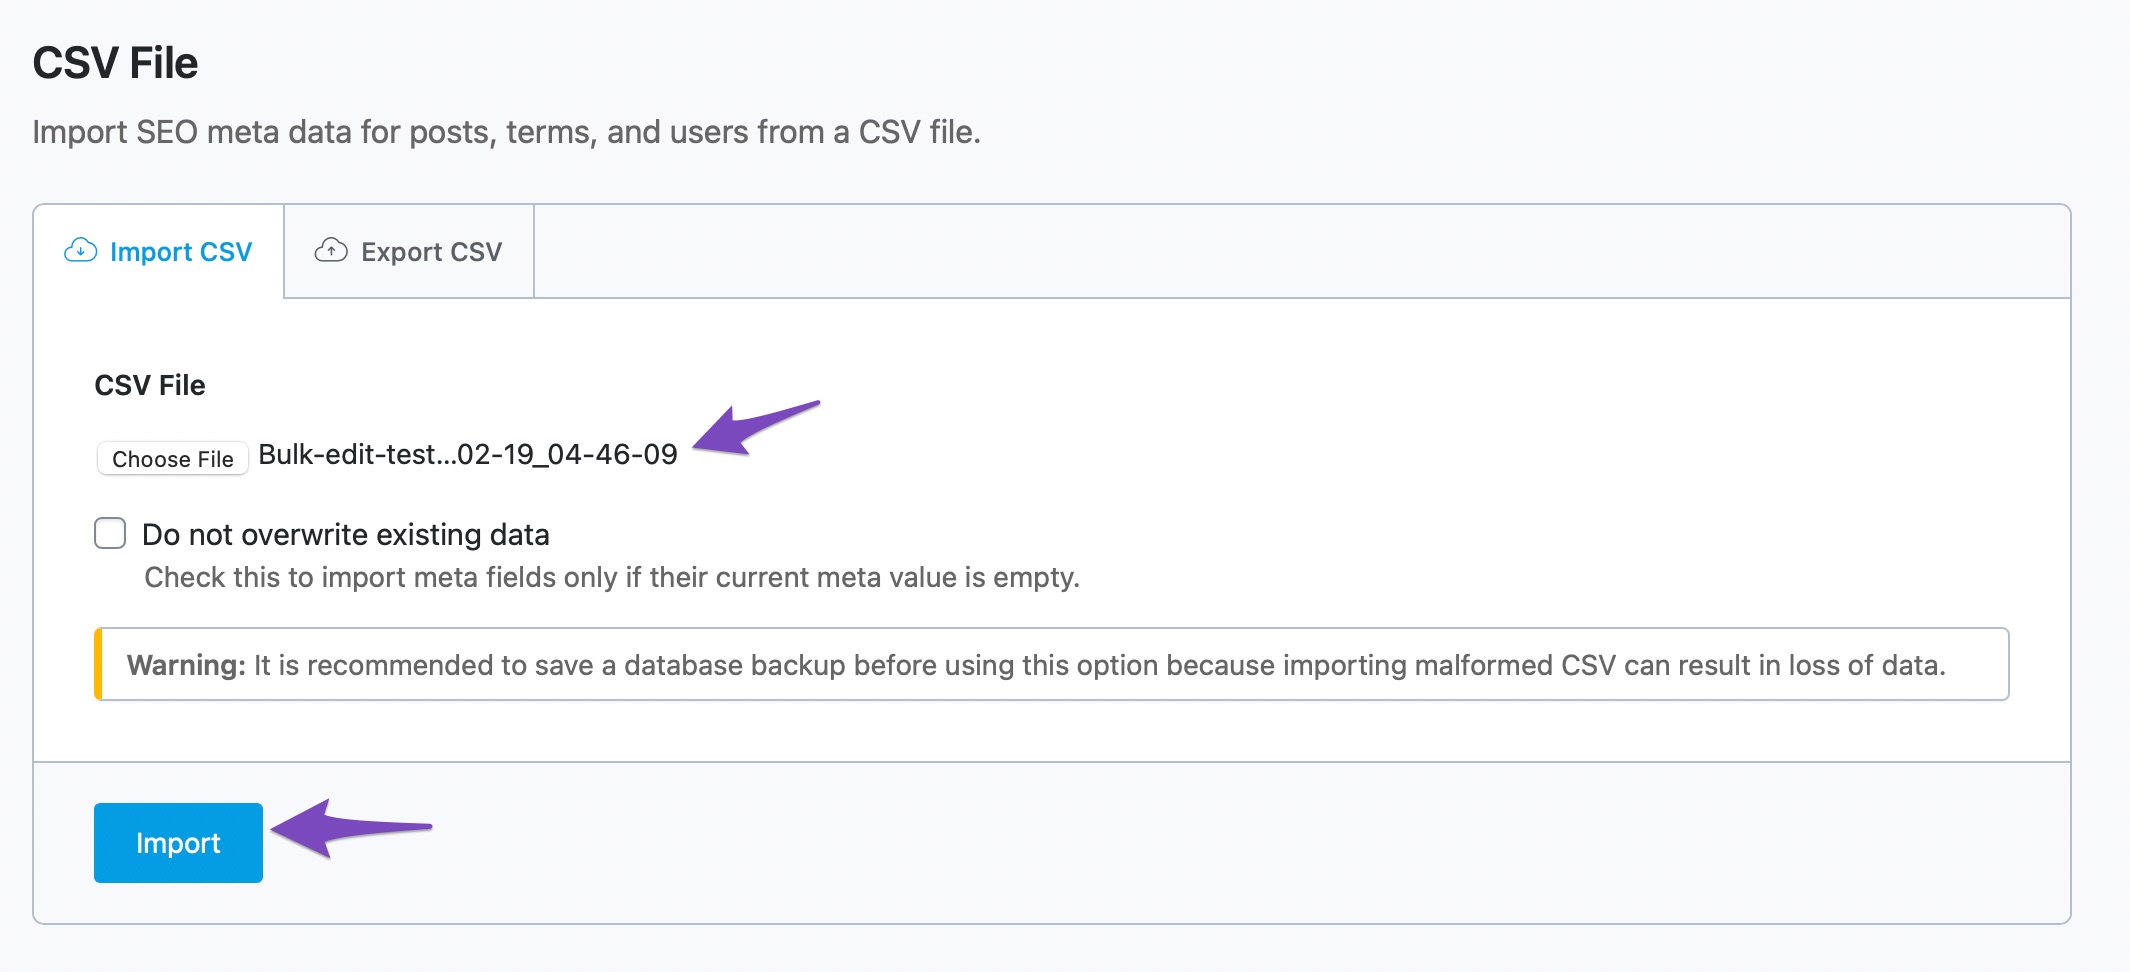Click the selected Bulk-edit-test file name

coord(468,455)
